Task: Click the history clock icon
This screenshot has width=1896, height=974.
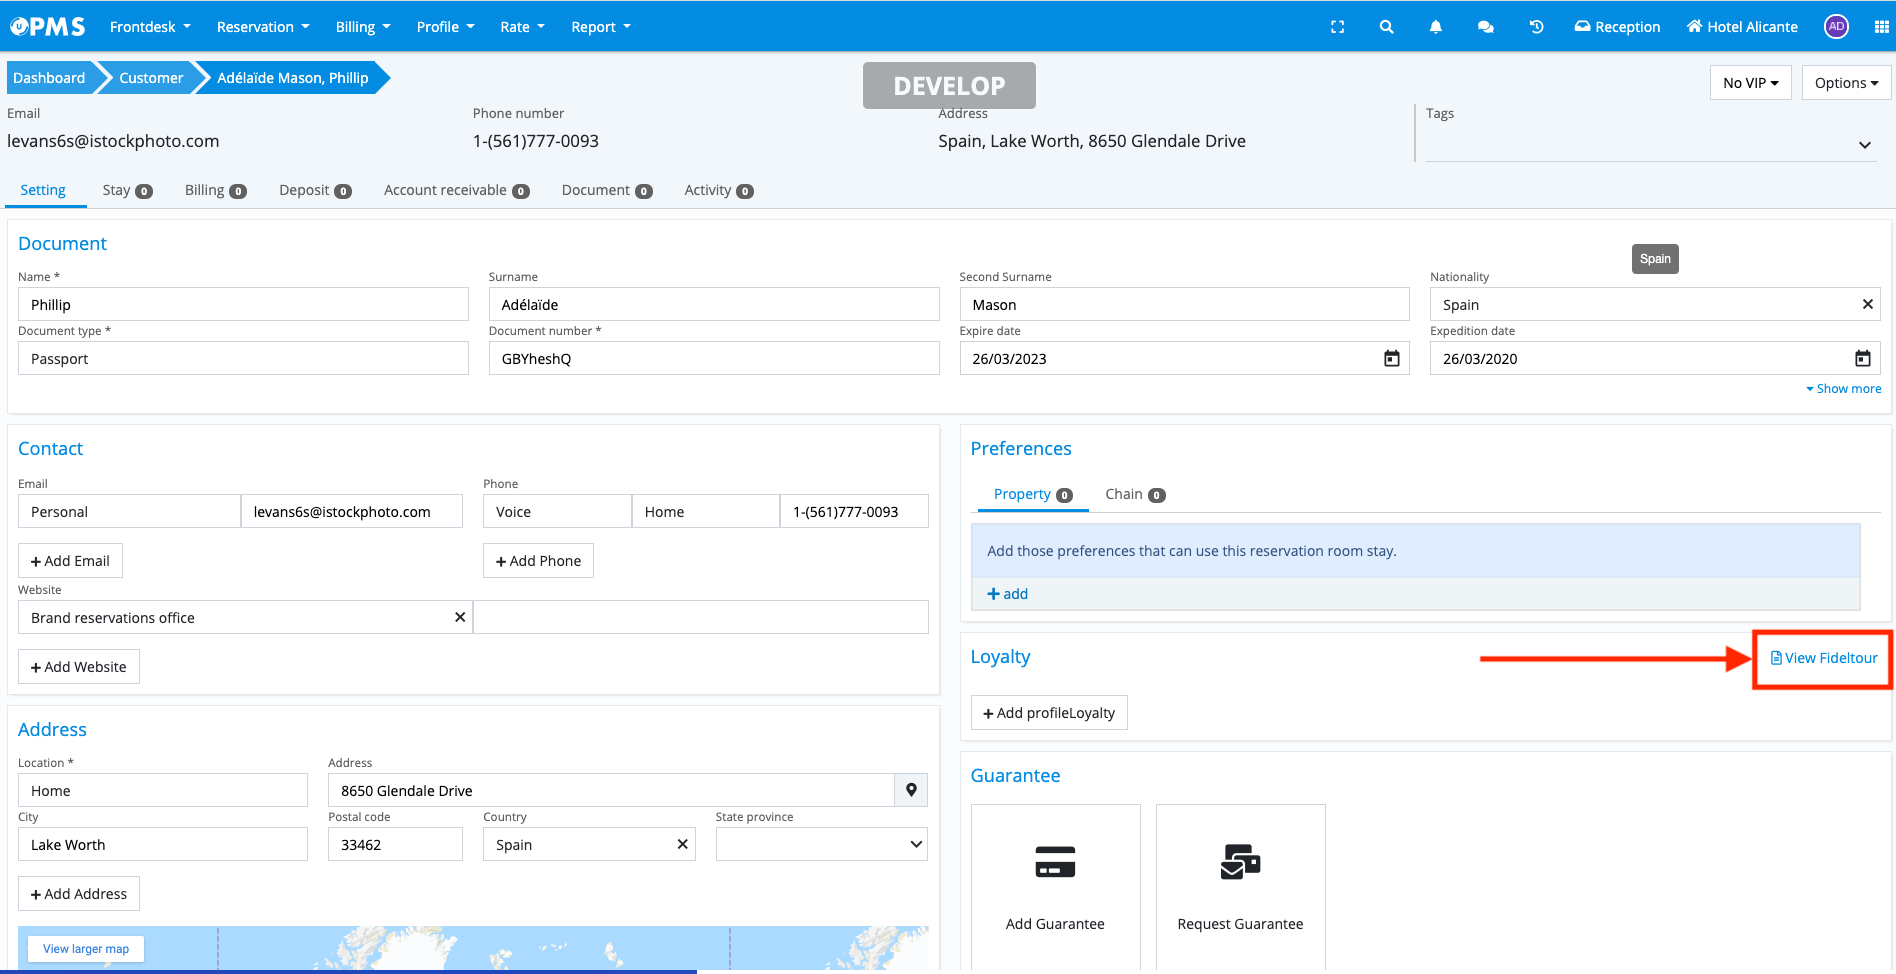Action: [1536, 27]
